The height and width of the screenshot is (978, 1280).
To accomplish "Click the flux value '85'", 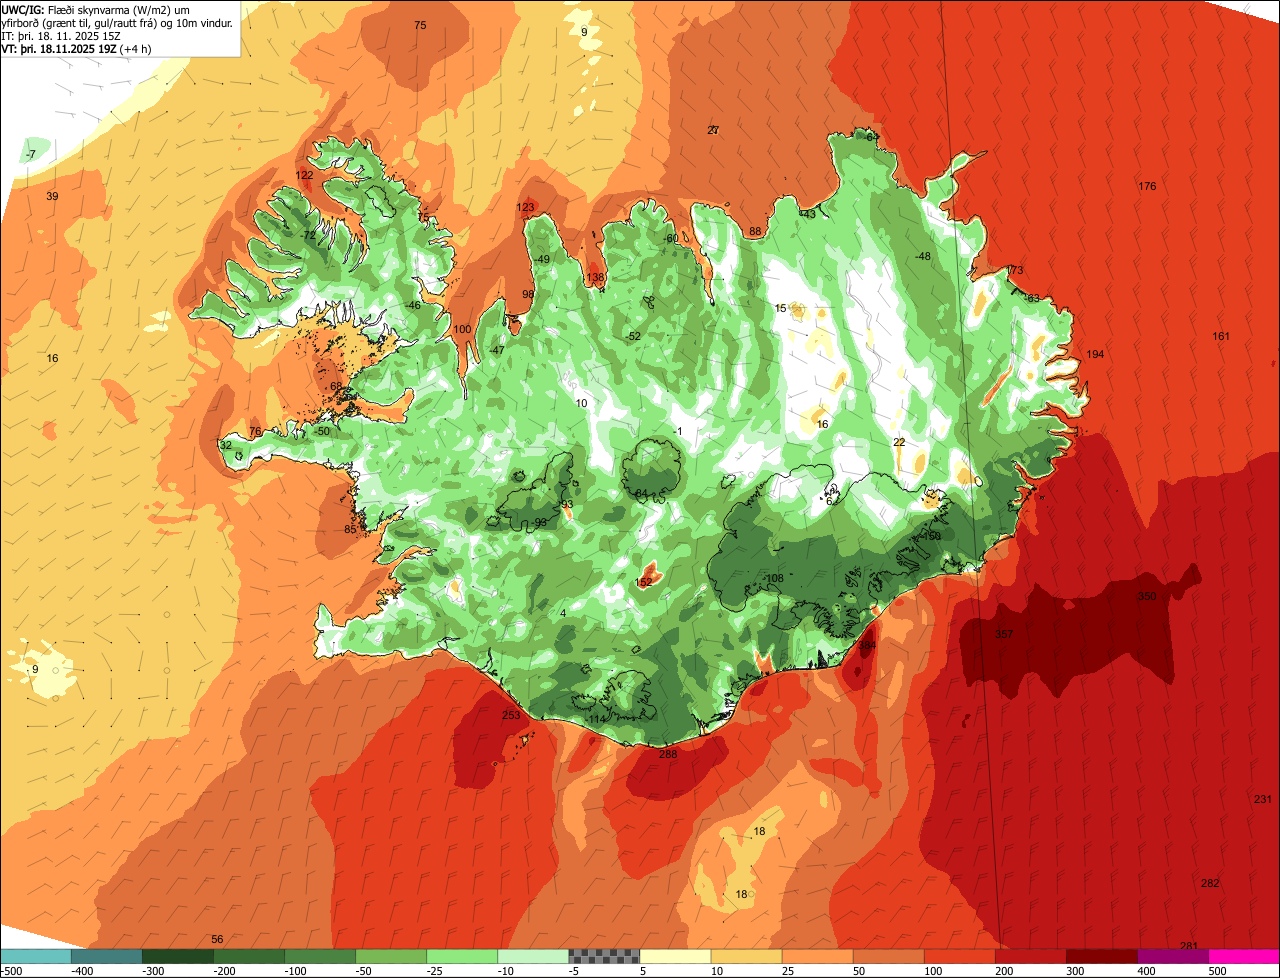I will pyautogui.click(x=350, y=529).
